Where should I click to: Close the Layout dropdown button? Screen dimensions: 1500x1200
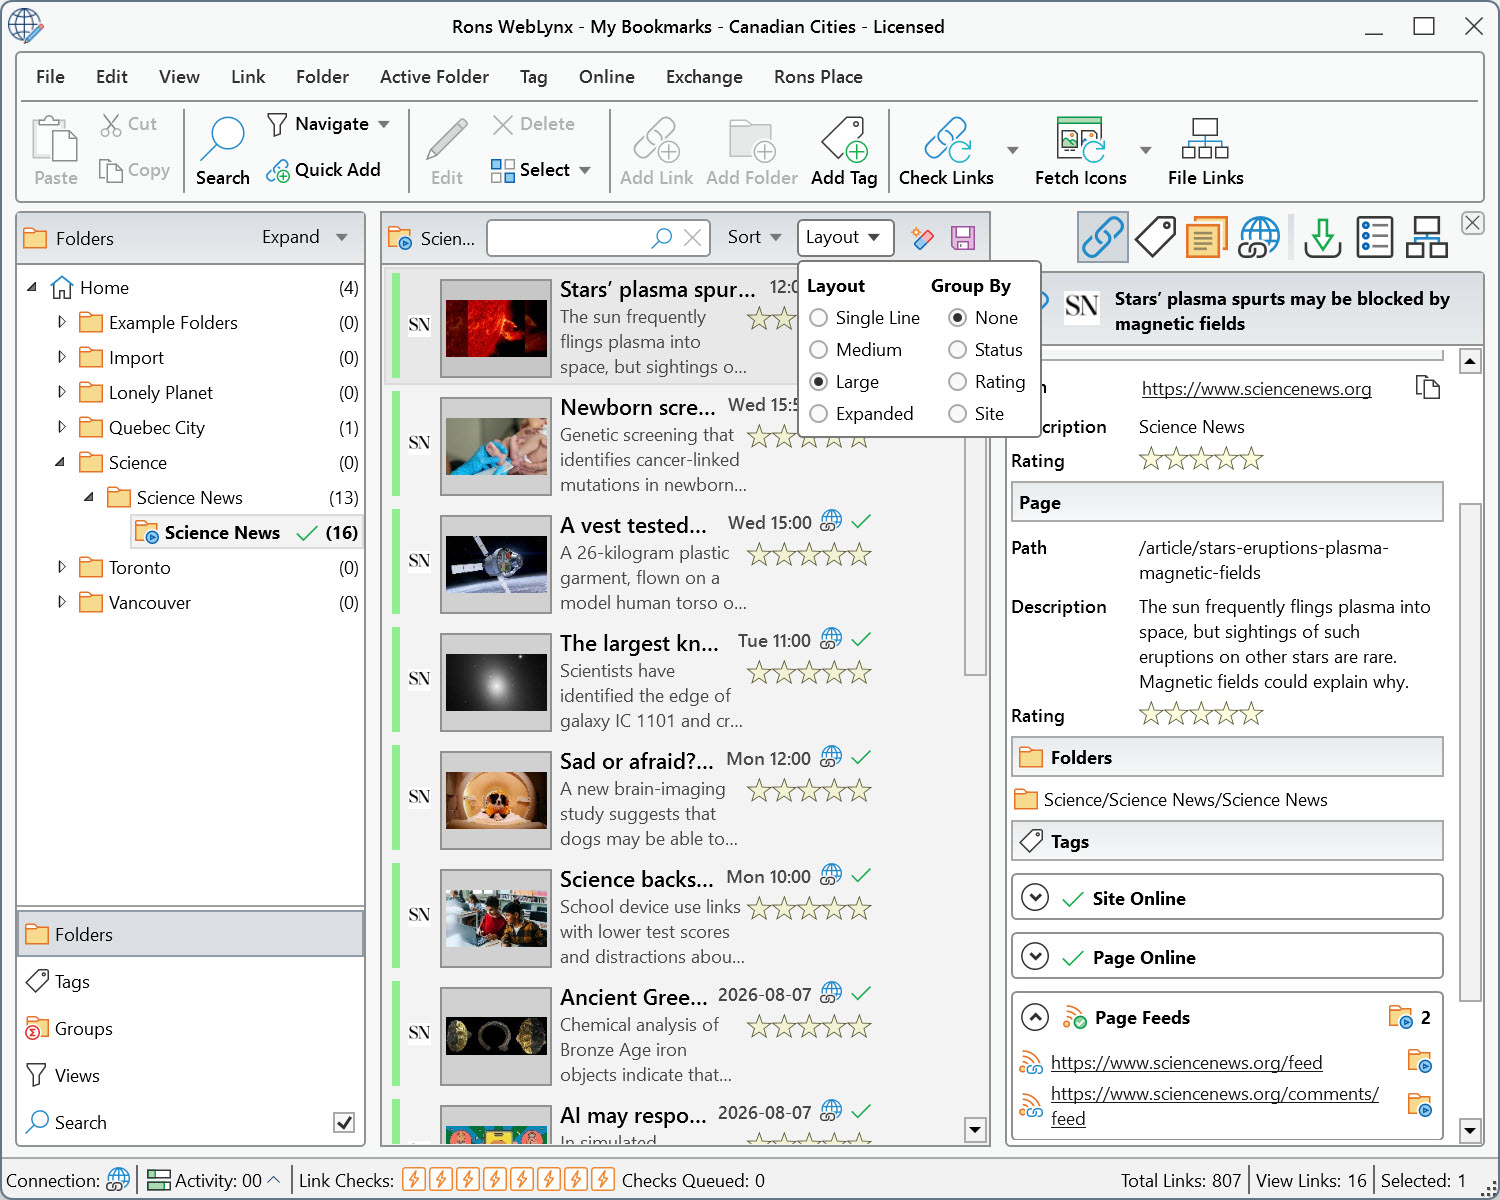(x=845, y=237)
